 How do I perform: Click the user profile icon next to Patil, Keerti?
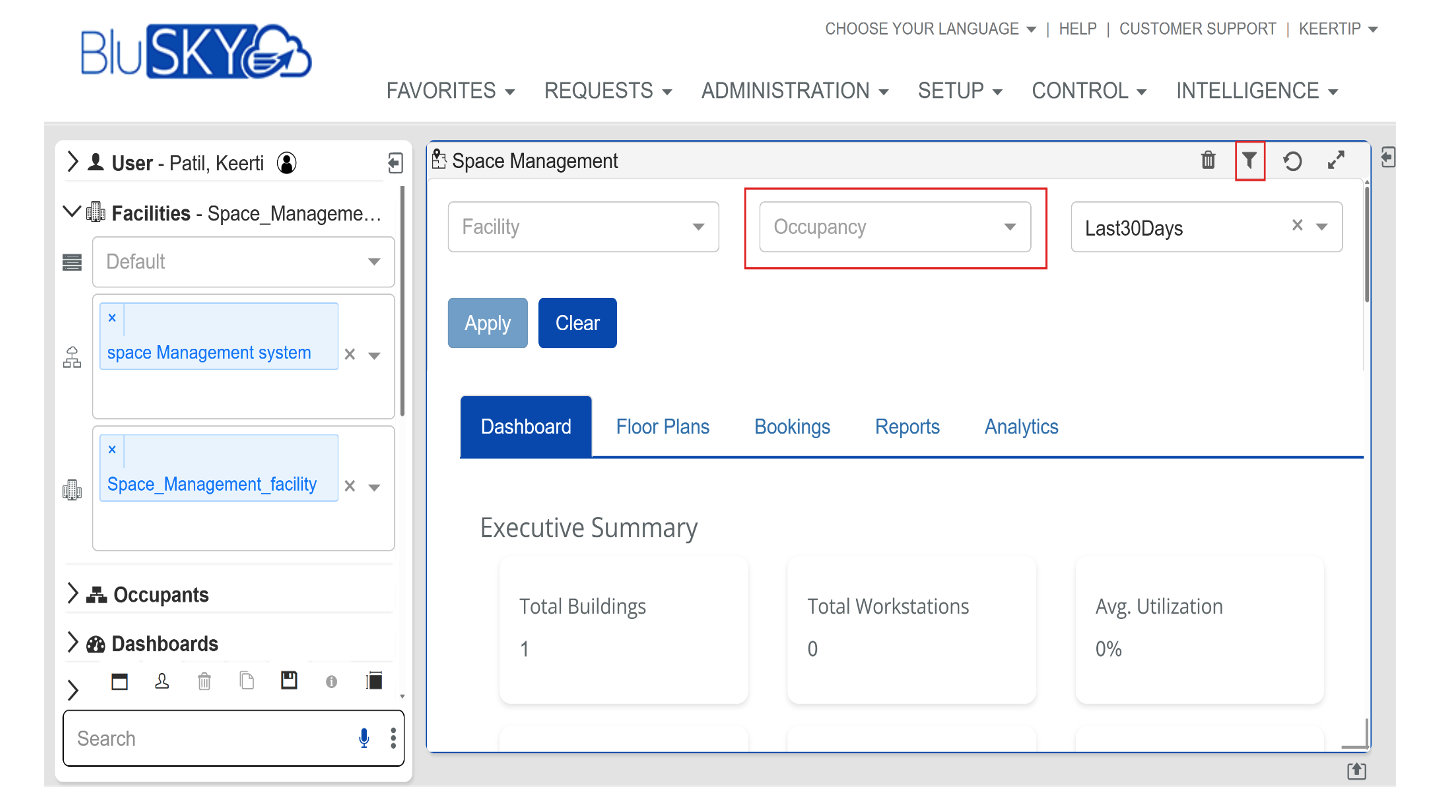(x=287, y=163)
